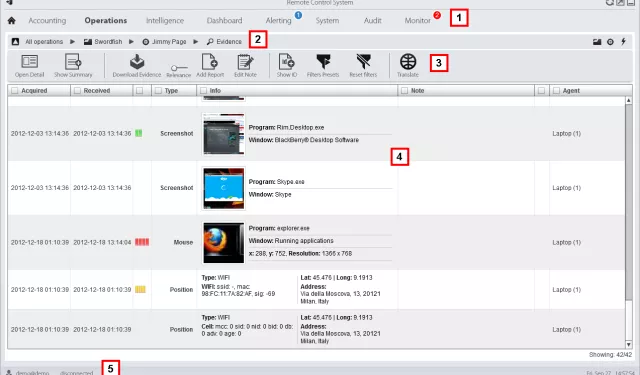Viewport: 640px width, 375px height.
Task: Go to the Home icon
Action: pos(11,20)
